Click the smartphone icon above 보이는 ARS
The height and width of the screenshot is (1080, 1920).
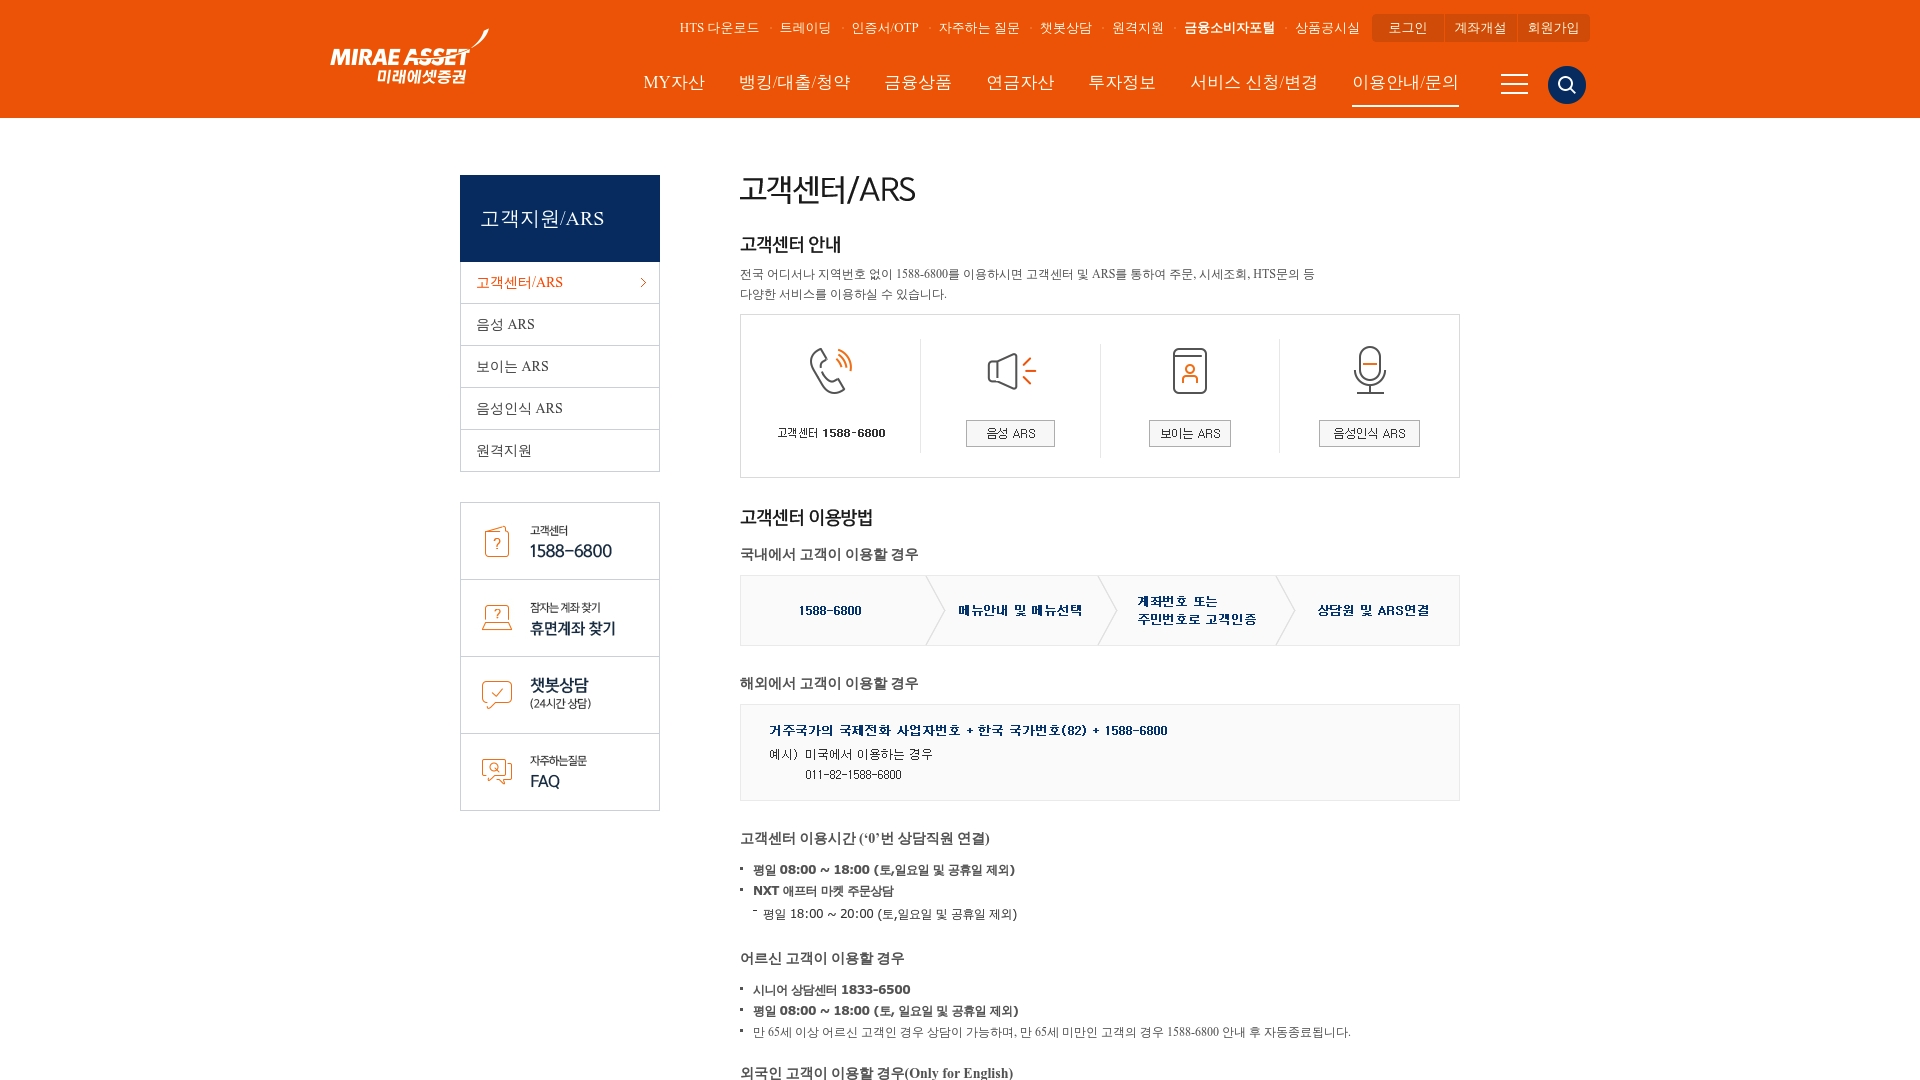click(x=1190, y=370)
